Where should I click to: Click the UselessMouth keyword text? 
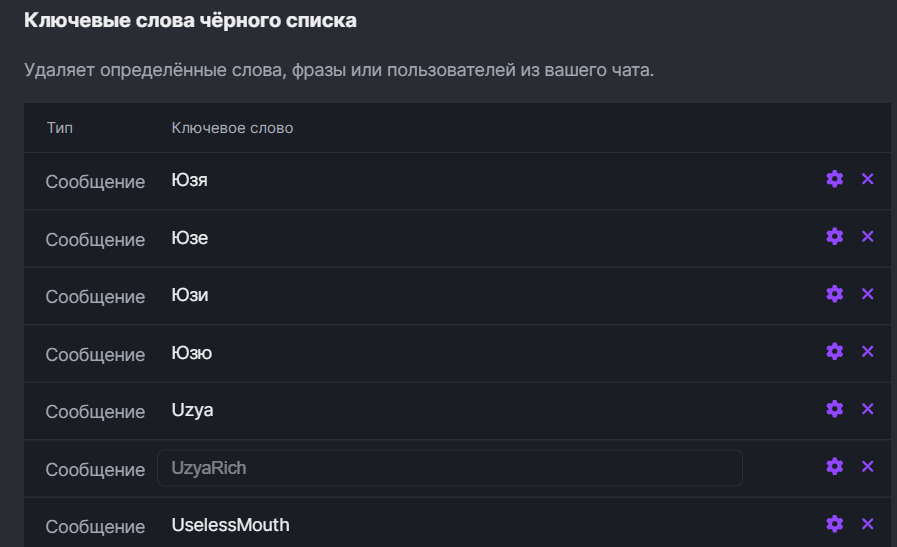click(230, 525)
